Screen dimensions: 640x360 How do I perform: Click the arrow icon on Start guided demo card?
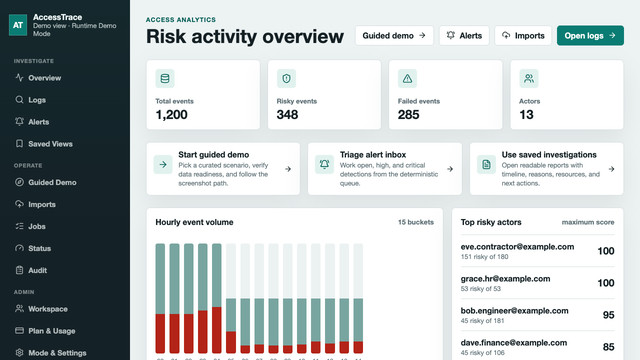tap(163, 164)
